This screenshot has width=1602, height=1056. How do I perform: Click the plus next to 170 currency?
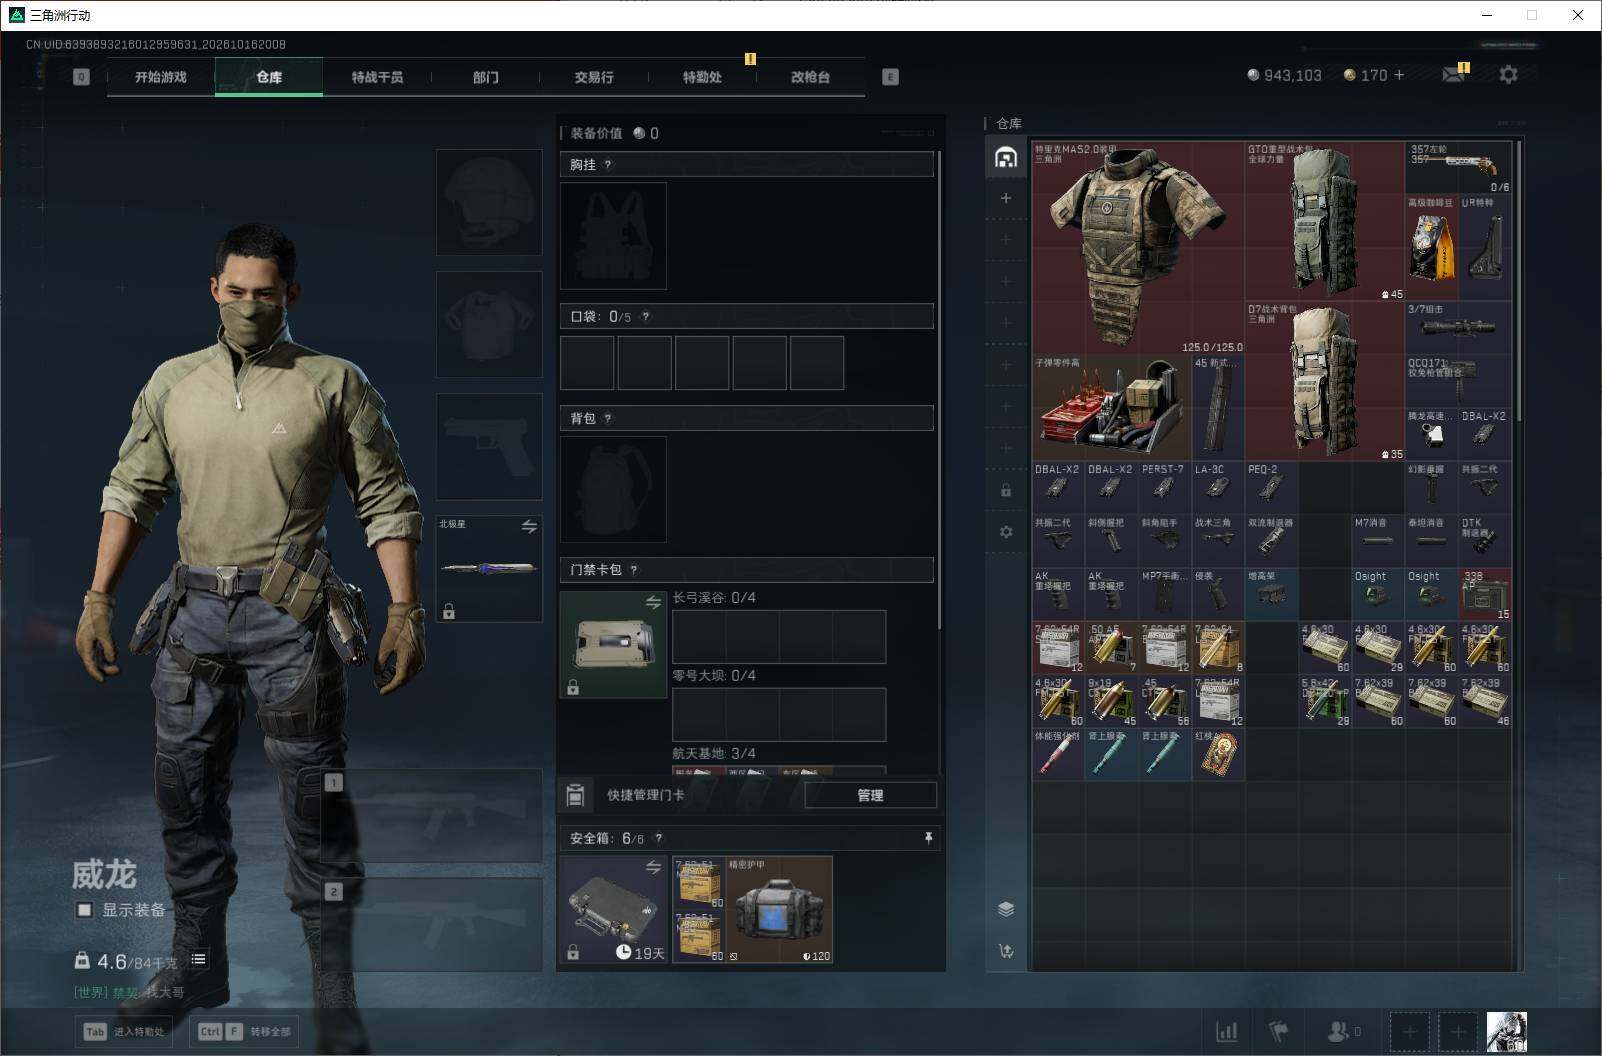pos(1398,75)
